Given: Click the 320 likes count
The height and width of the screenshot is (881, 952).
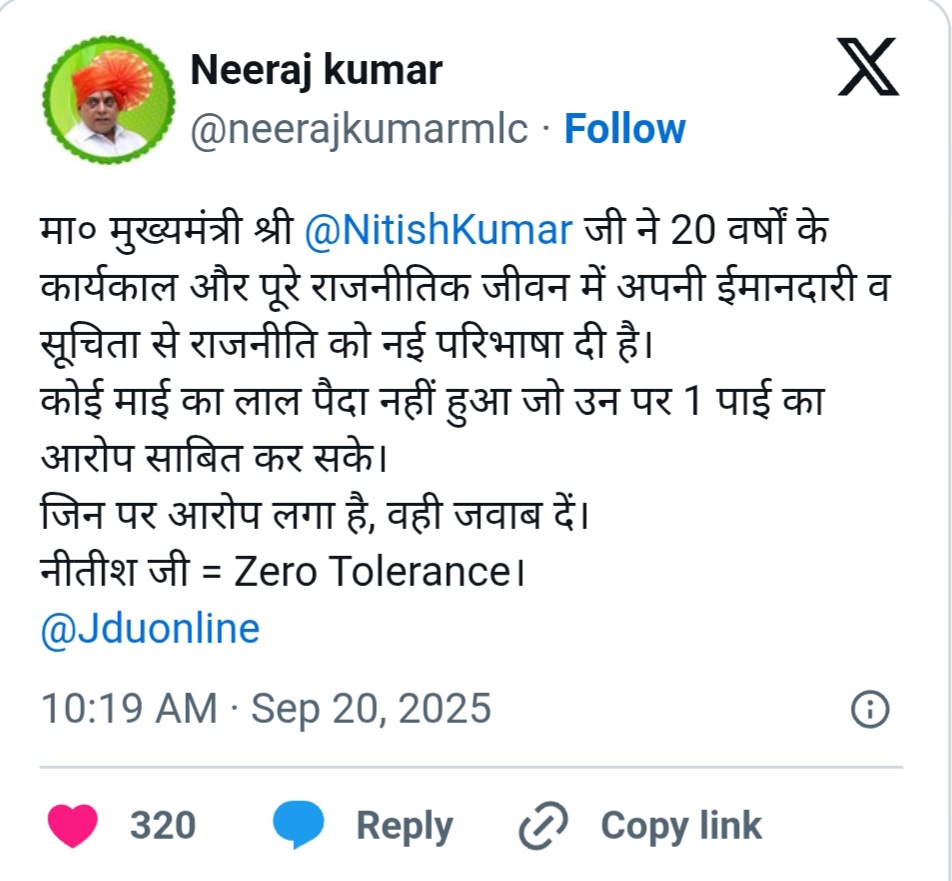Looking at the screenshot, I should coord(163,827).
